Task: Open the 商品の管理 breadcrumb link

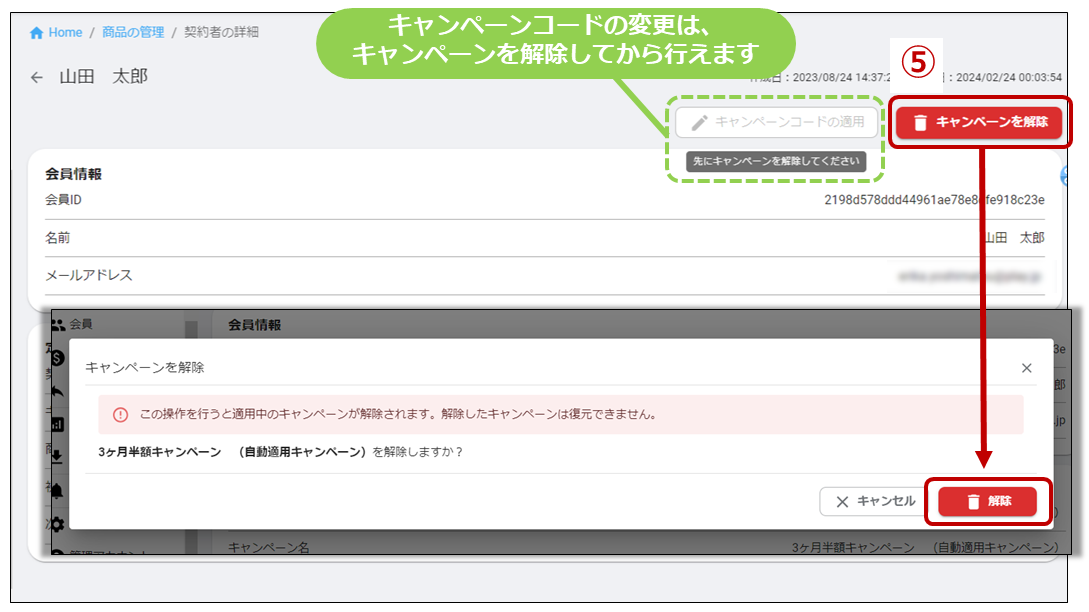Action: pyautogui.click(x=133, y=33)
